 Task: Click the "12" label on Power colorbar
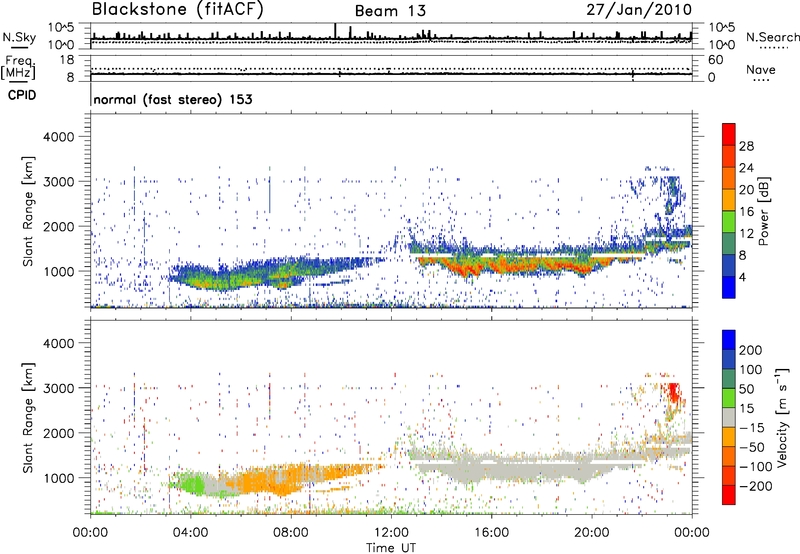(x=746, y=234)
